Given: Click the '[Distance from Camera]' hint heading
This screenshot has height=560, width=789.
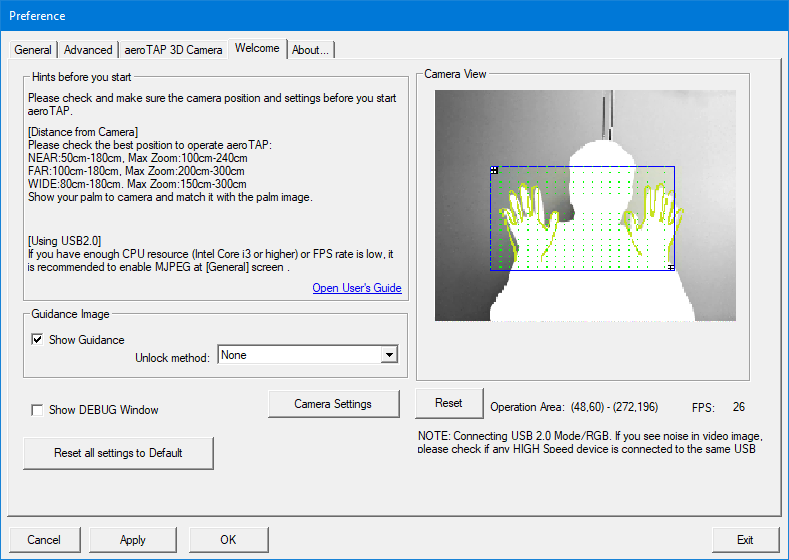Looking at the screenshot, I should tap(83, 132).
